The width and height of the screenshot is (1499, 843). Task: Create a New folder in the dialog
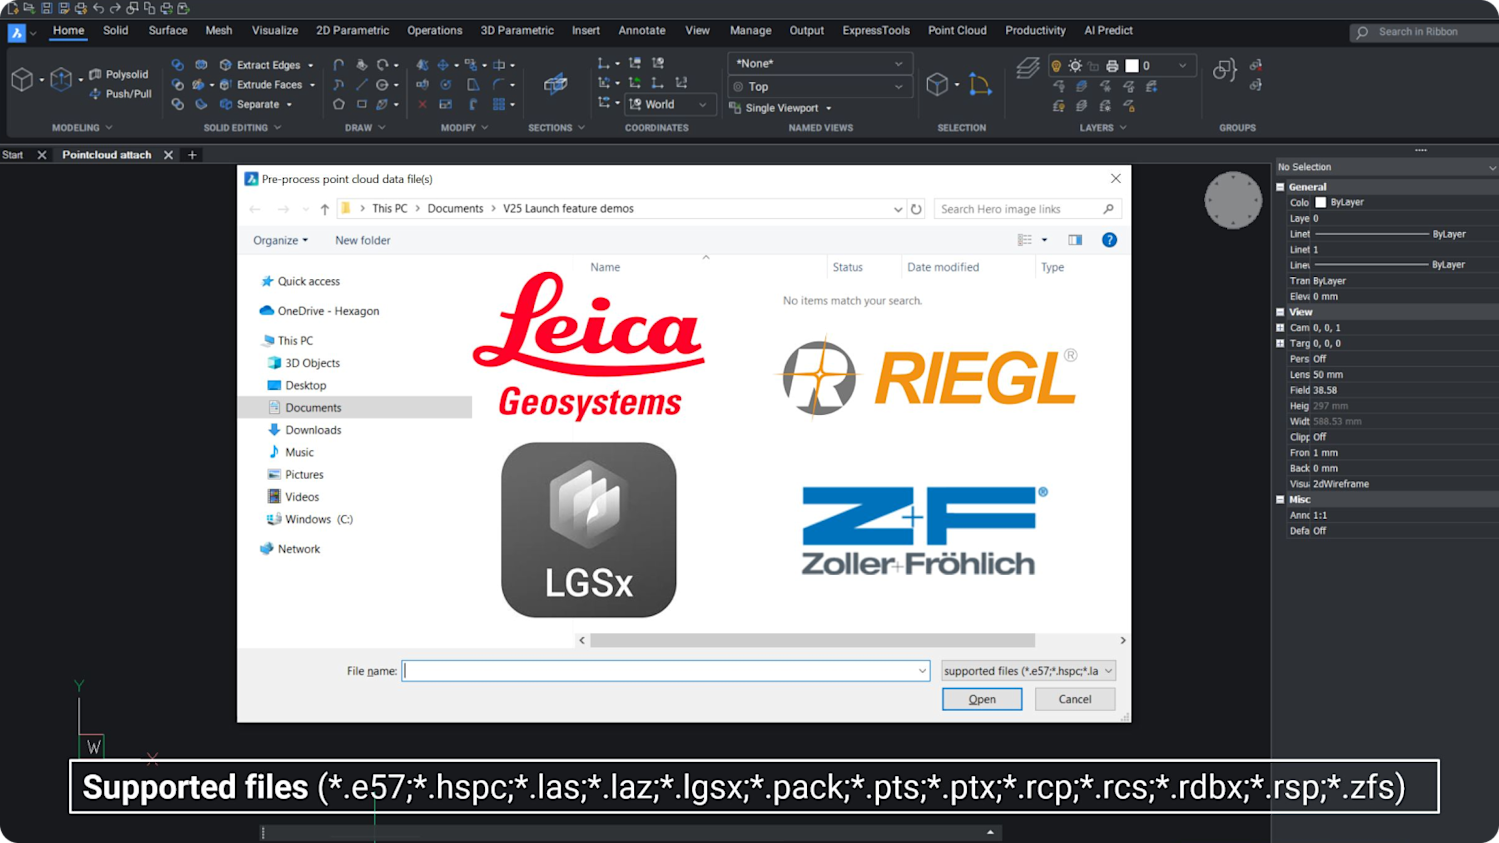coord(362,240)
